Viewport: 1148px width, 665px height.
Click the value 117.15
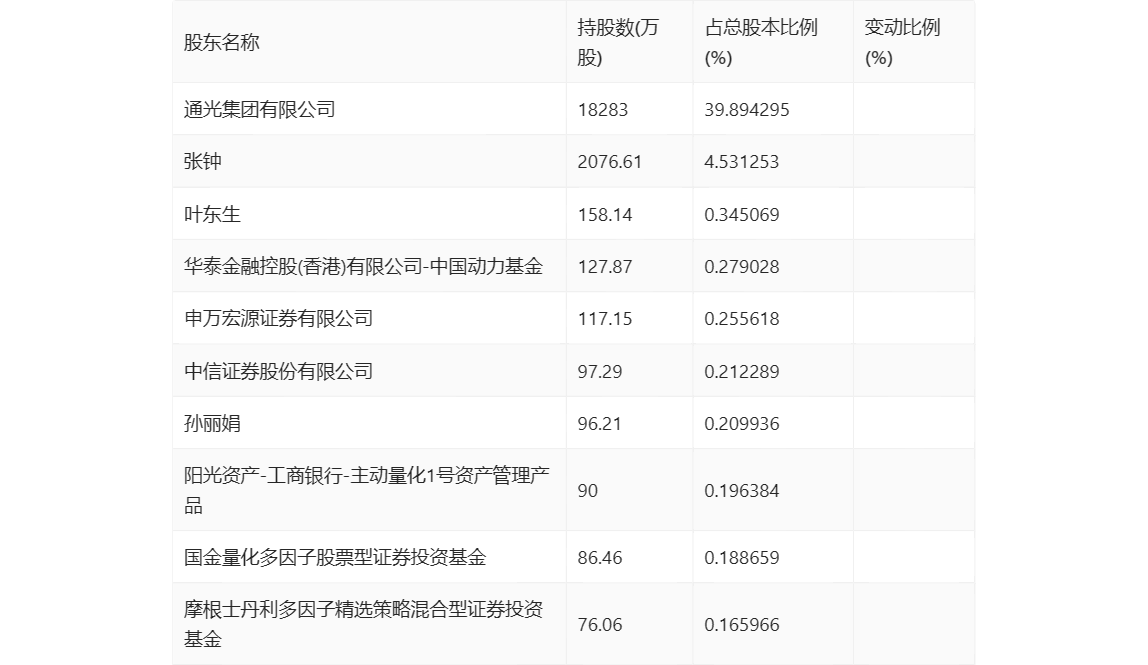[x=605, y=319]
